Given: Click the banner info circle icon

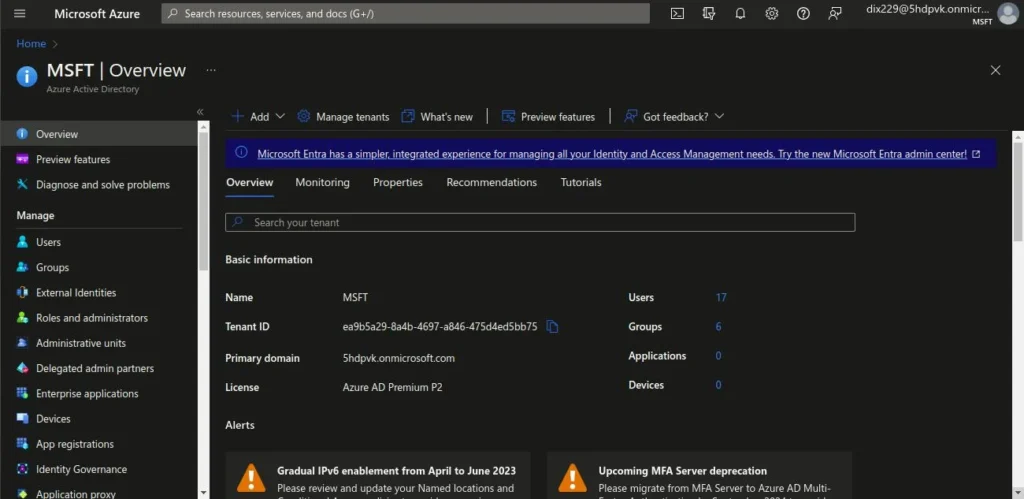Looking at the screenshot, I should (241, 152).
